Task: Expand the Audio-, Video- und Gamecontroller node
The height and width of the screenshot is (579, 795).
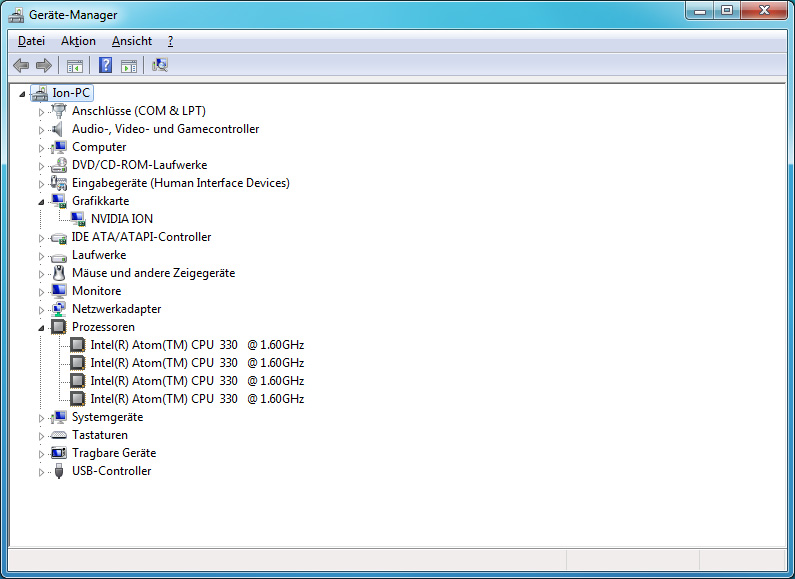Action: pos(42,130)
